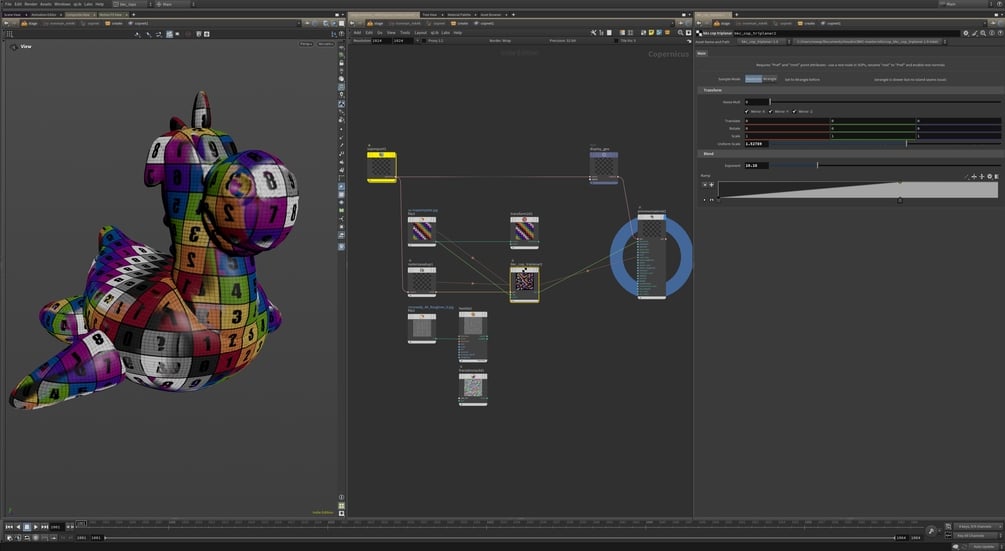Click the node name field bkc_cop_triplanar2
This screenshot has width=1005, height=551.
[846, 33]
